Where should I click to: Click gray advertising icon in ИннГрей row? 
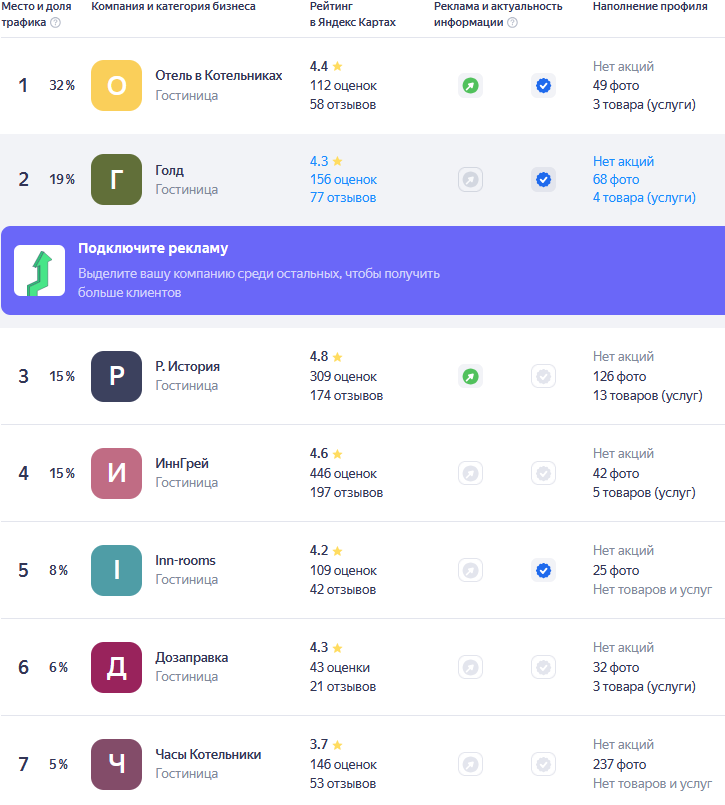(x=470, y=473)
